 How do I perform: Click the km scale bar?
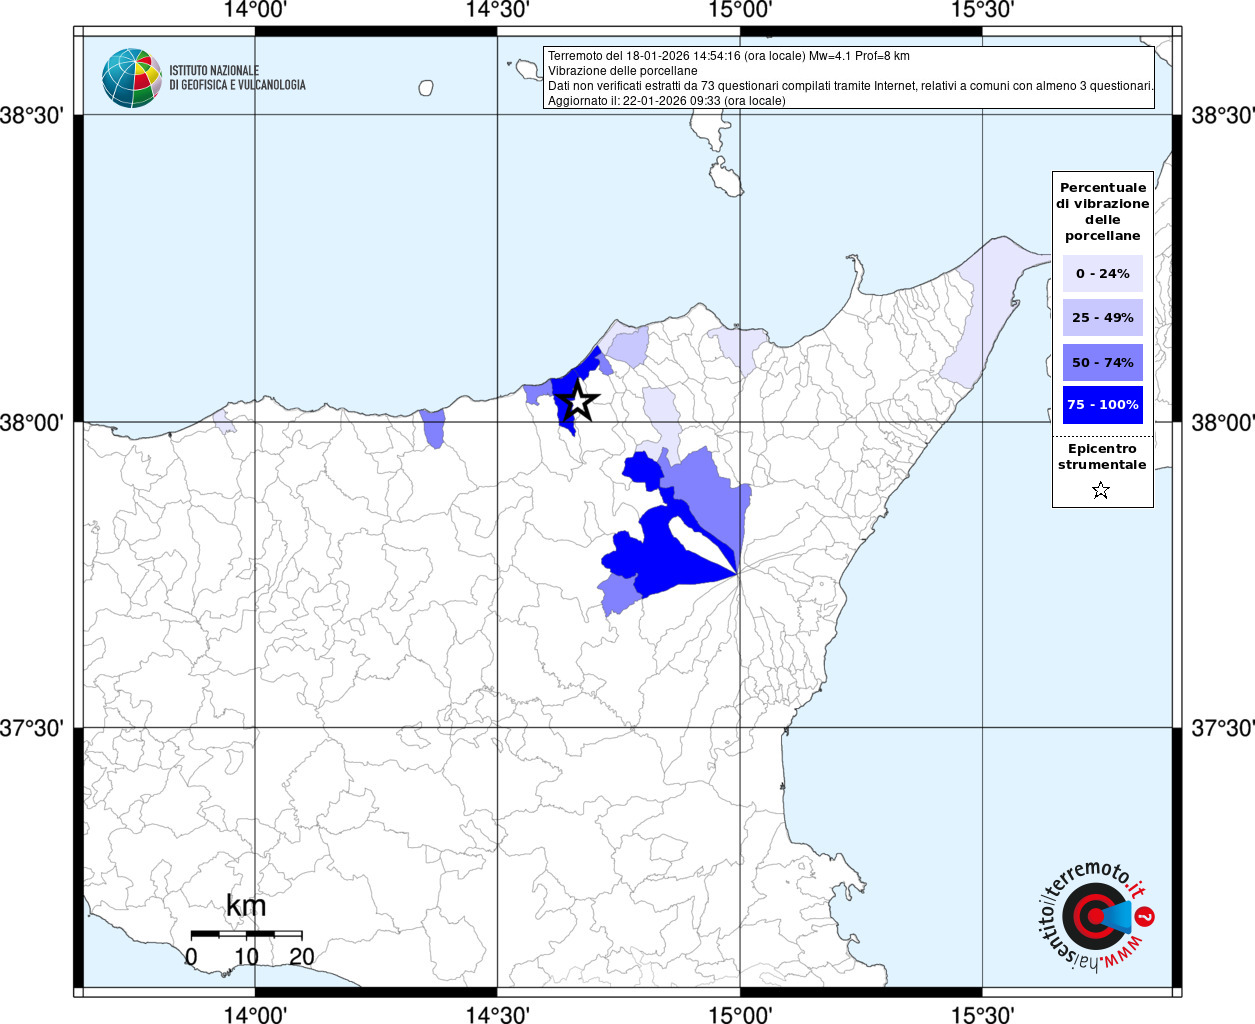point(246,933)
